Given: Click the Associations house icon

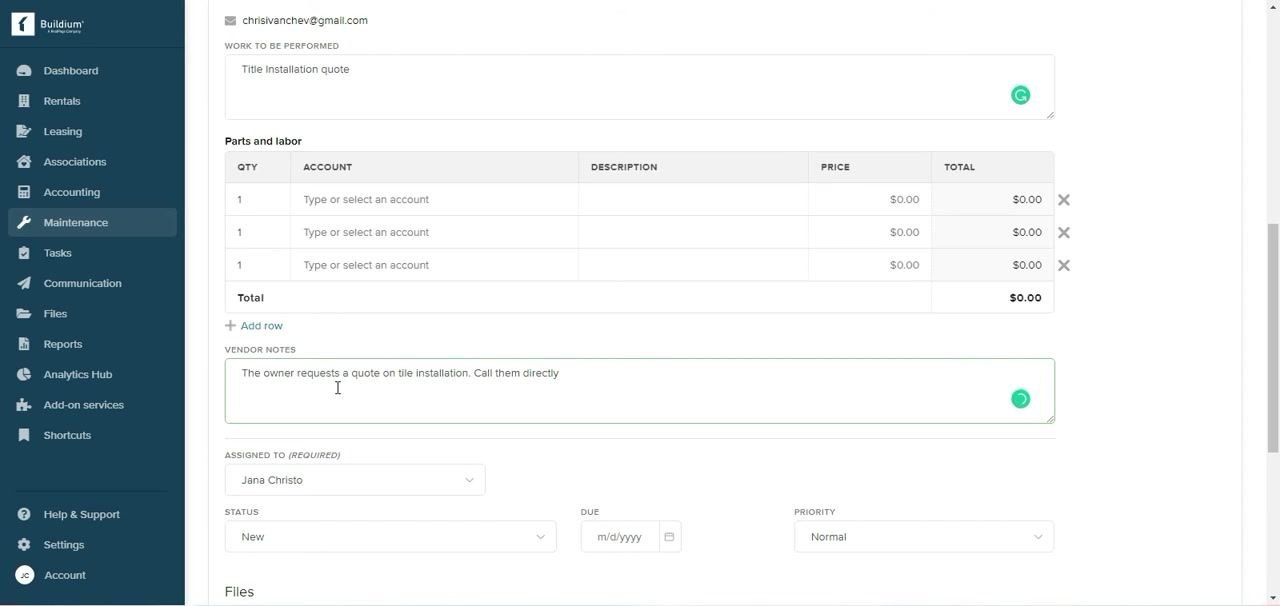Looking at the screenshot, I should click(x=24, y=162).
